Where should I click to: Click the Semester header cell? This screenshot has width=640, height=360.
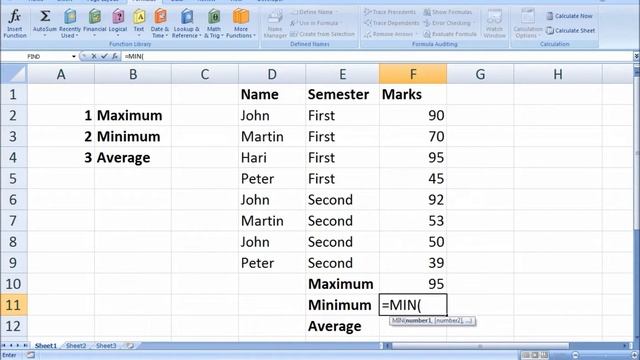coord(342,94)
